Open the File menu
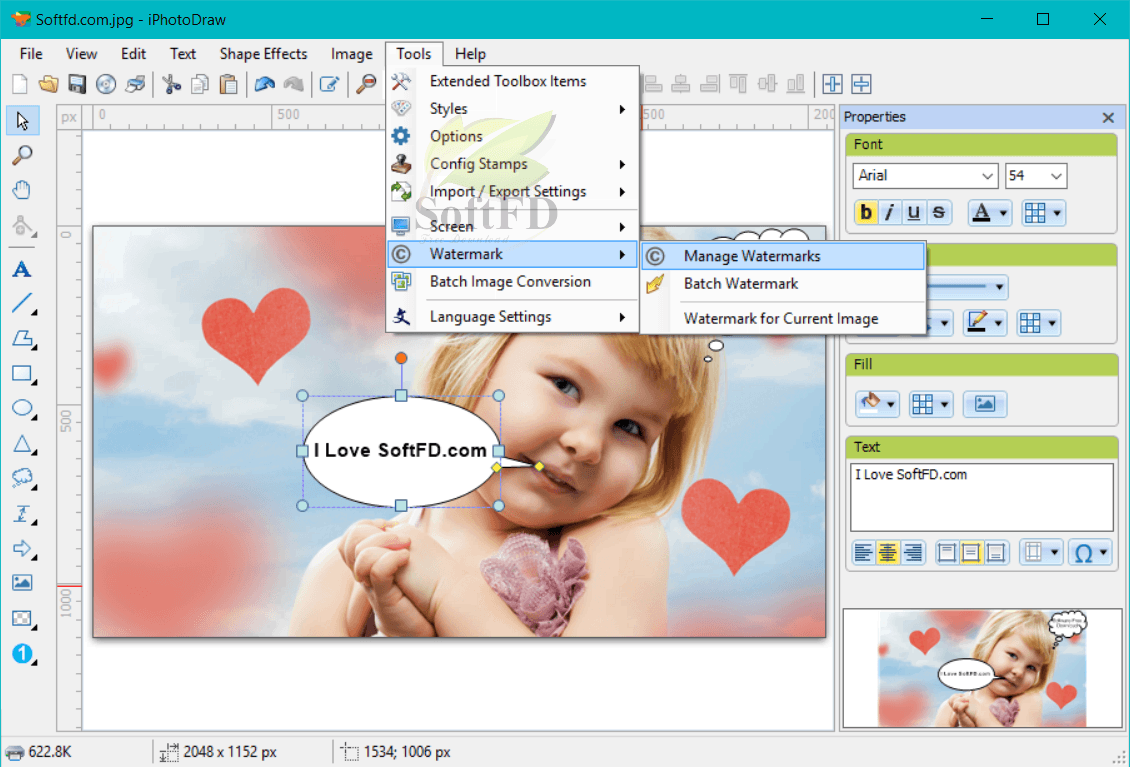Screen dimensions: 1130x767 (x=31, y=54)
